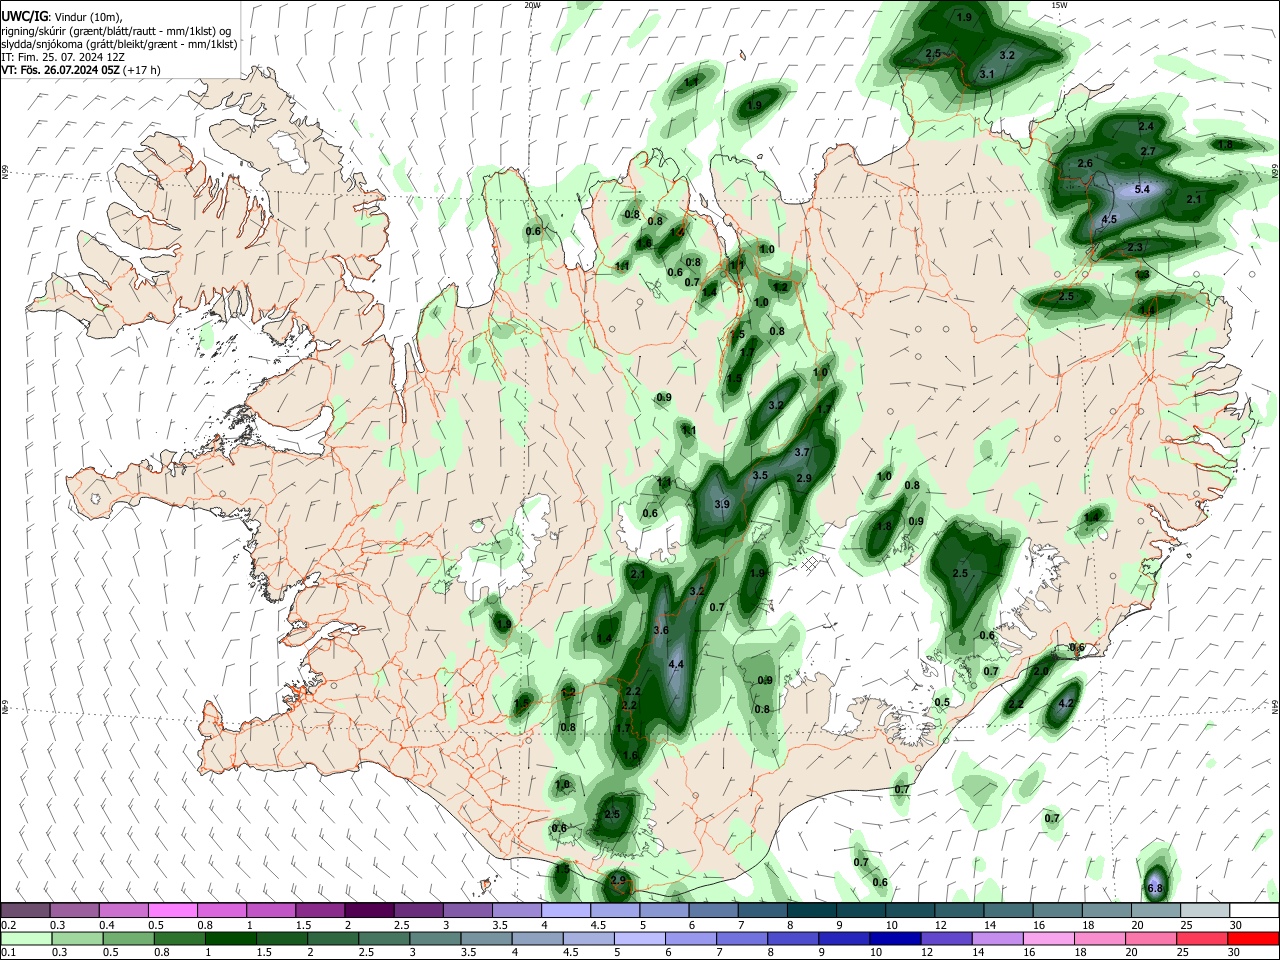Select upper-row dark teal swatch between 8 and 9
The image size is (1280, 960).
(812, 911)
